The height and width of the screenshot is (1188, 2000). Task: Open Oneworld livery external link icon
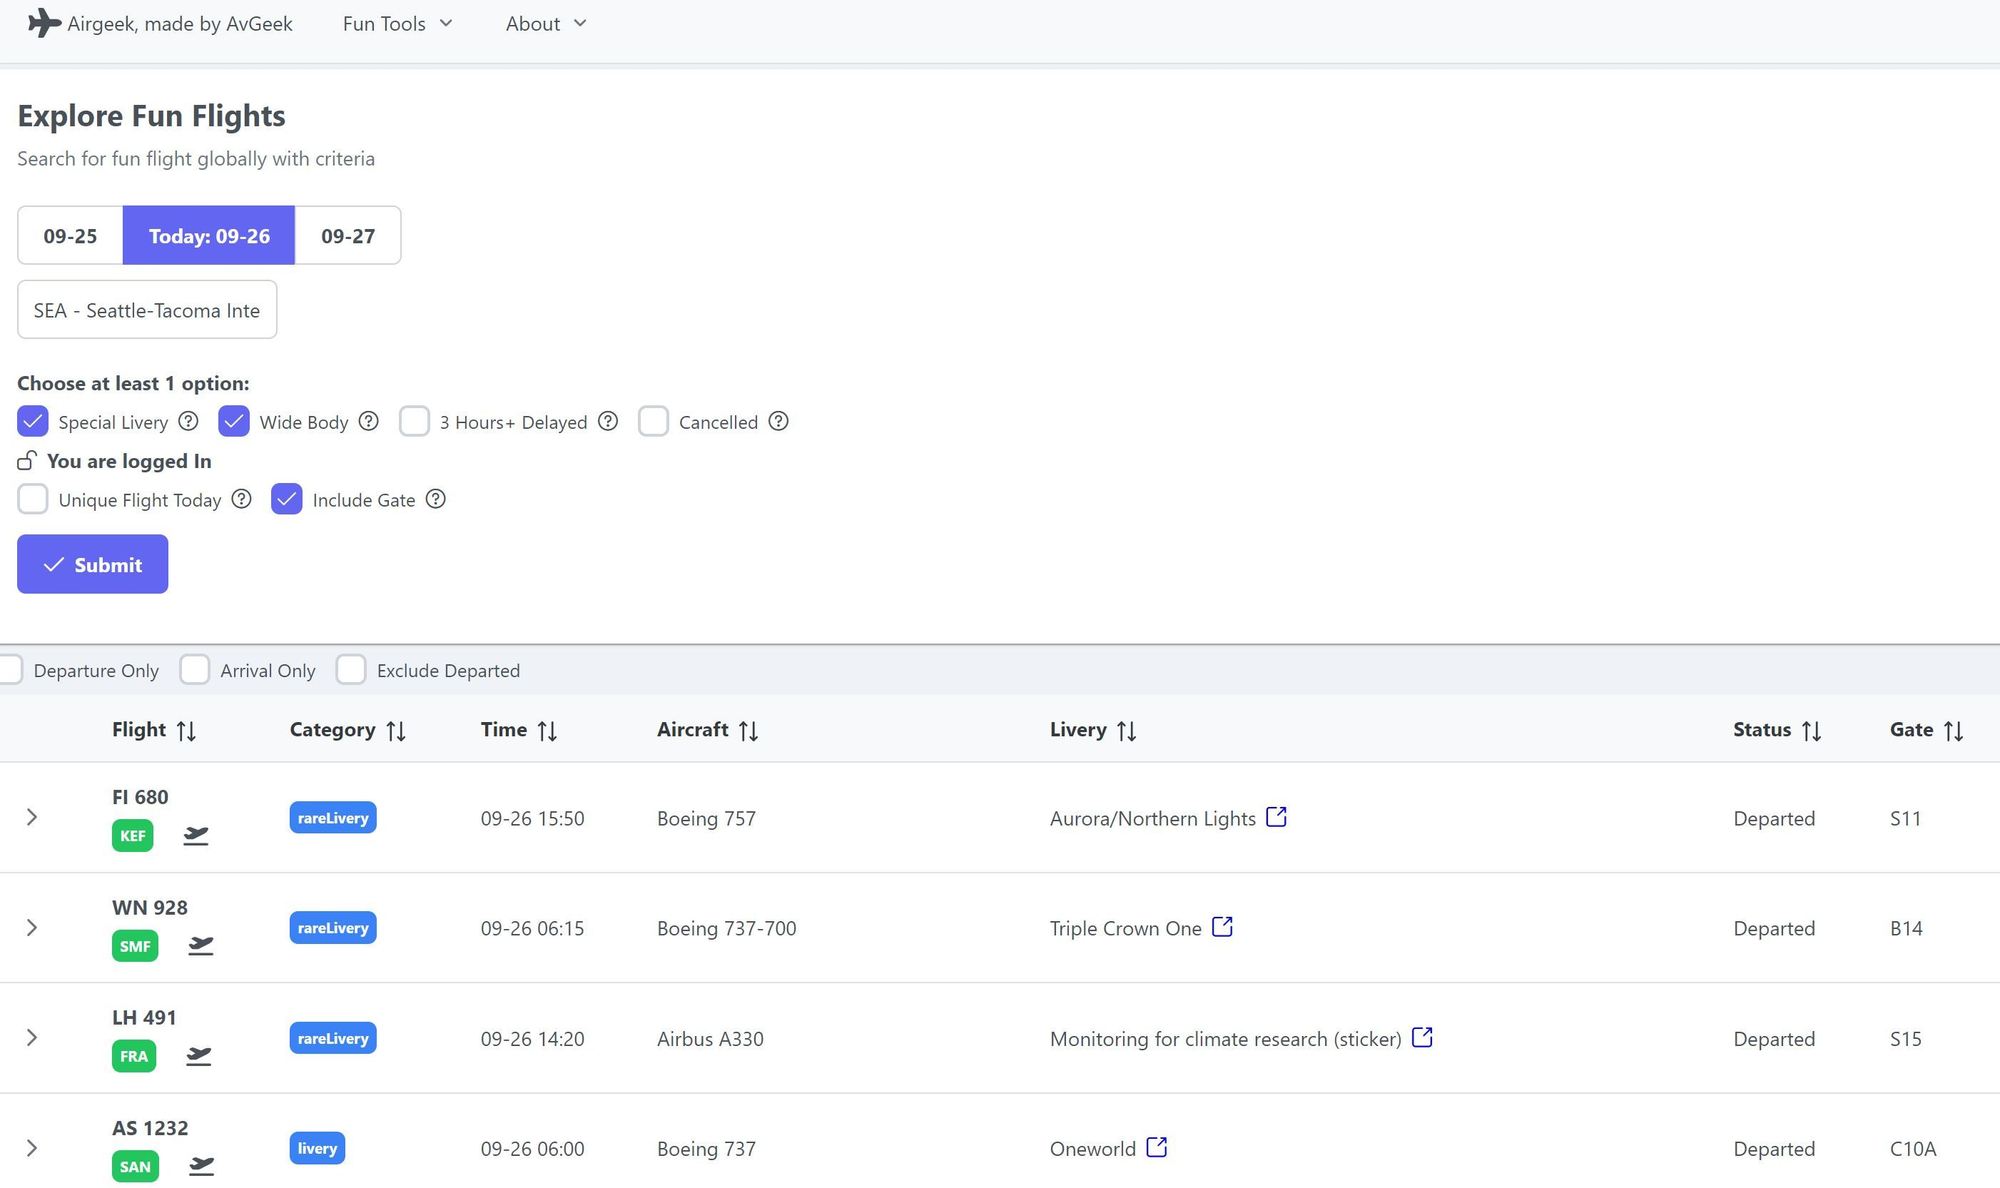click(x=1157, y=1147)
